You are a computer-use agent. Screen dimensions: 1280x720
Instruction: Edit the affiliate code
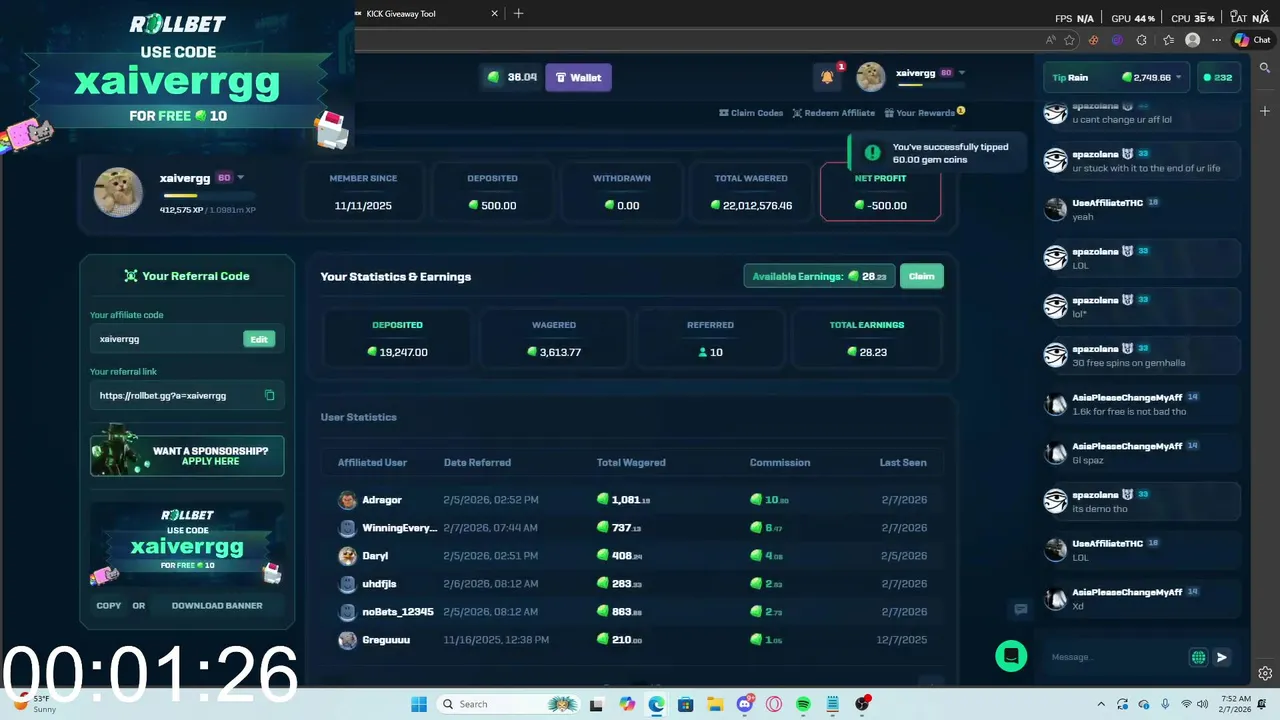pyautogui.click(x=259, y=339)
